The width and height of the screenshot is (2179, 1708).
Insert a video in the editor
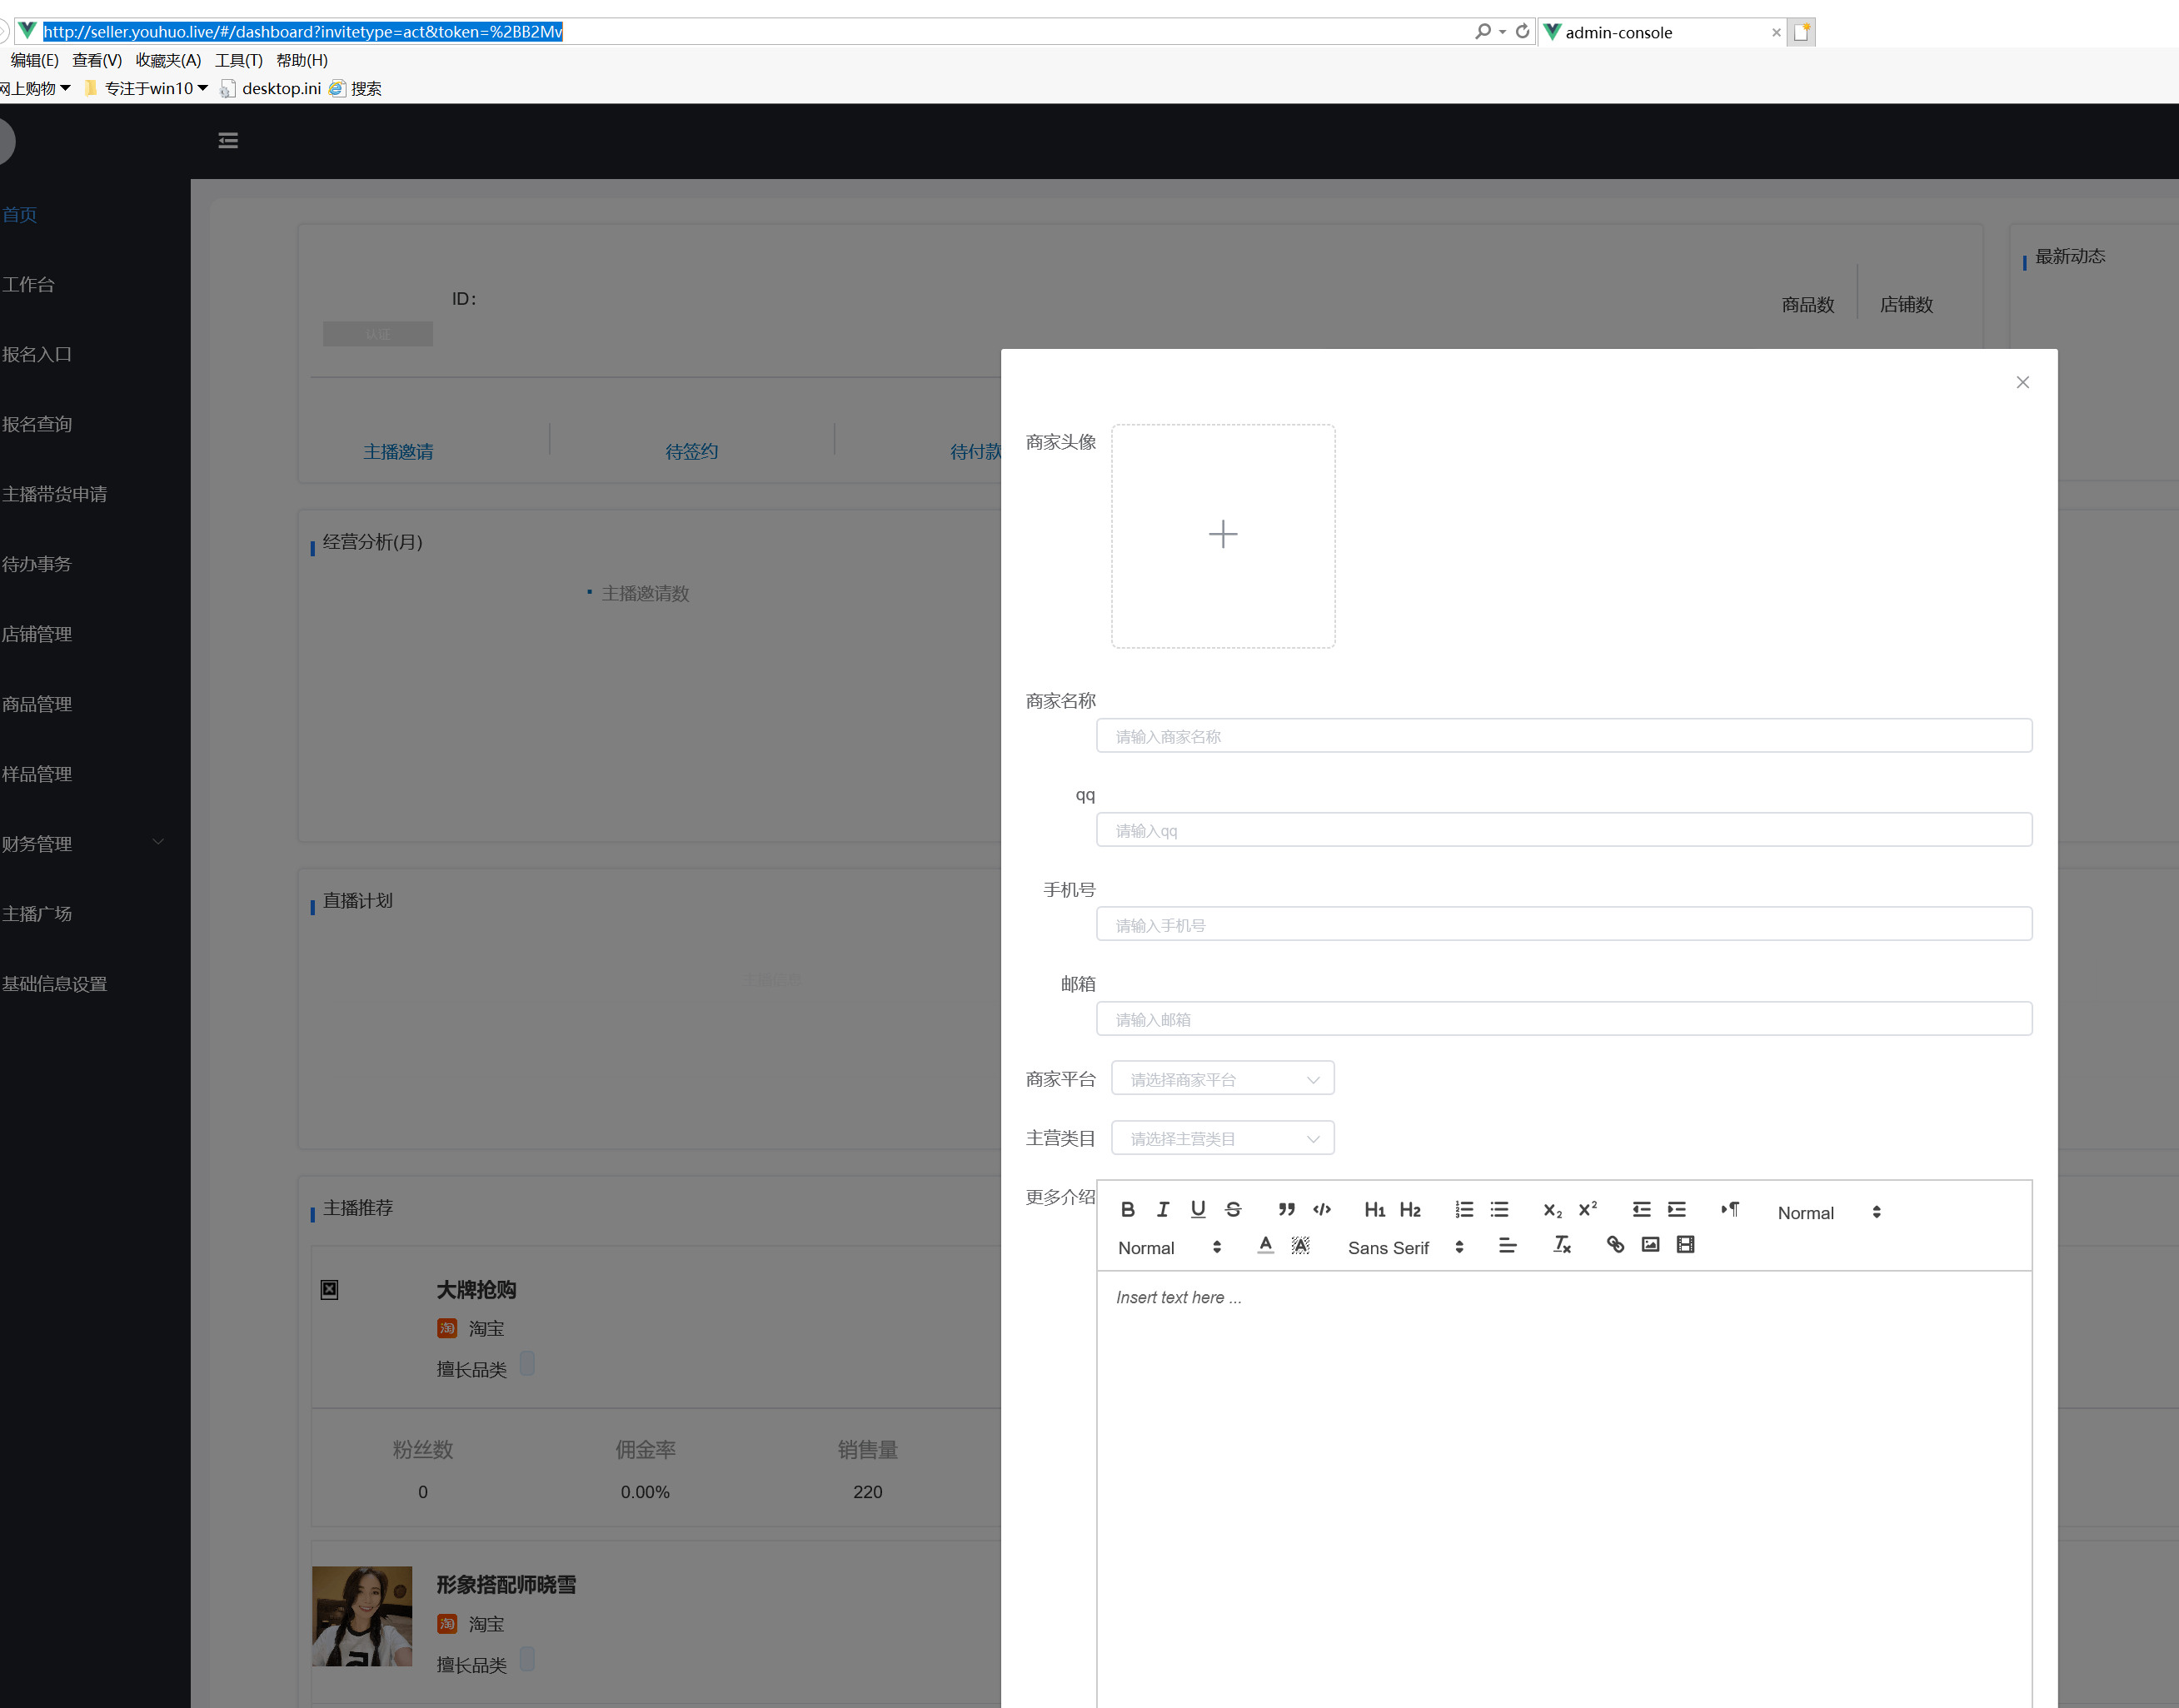tap(1686, 1245)
